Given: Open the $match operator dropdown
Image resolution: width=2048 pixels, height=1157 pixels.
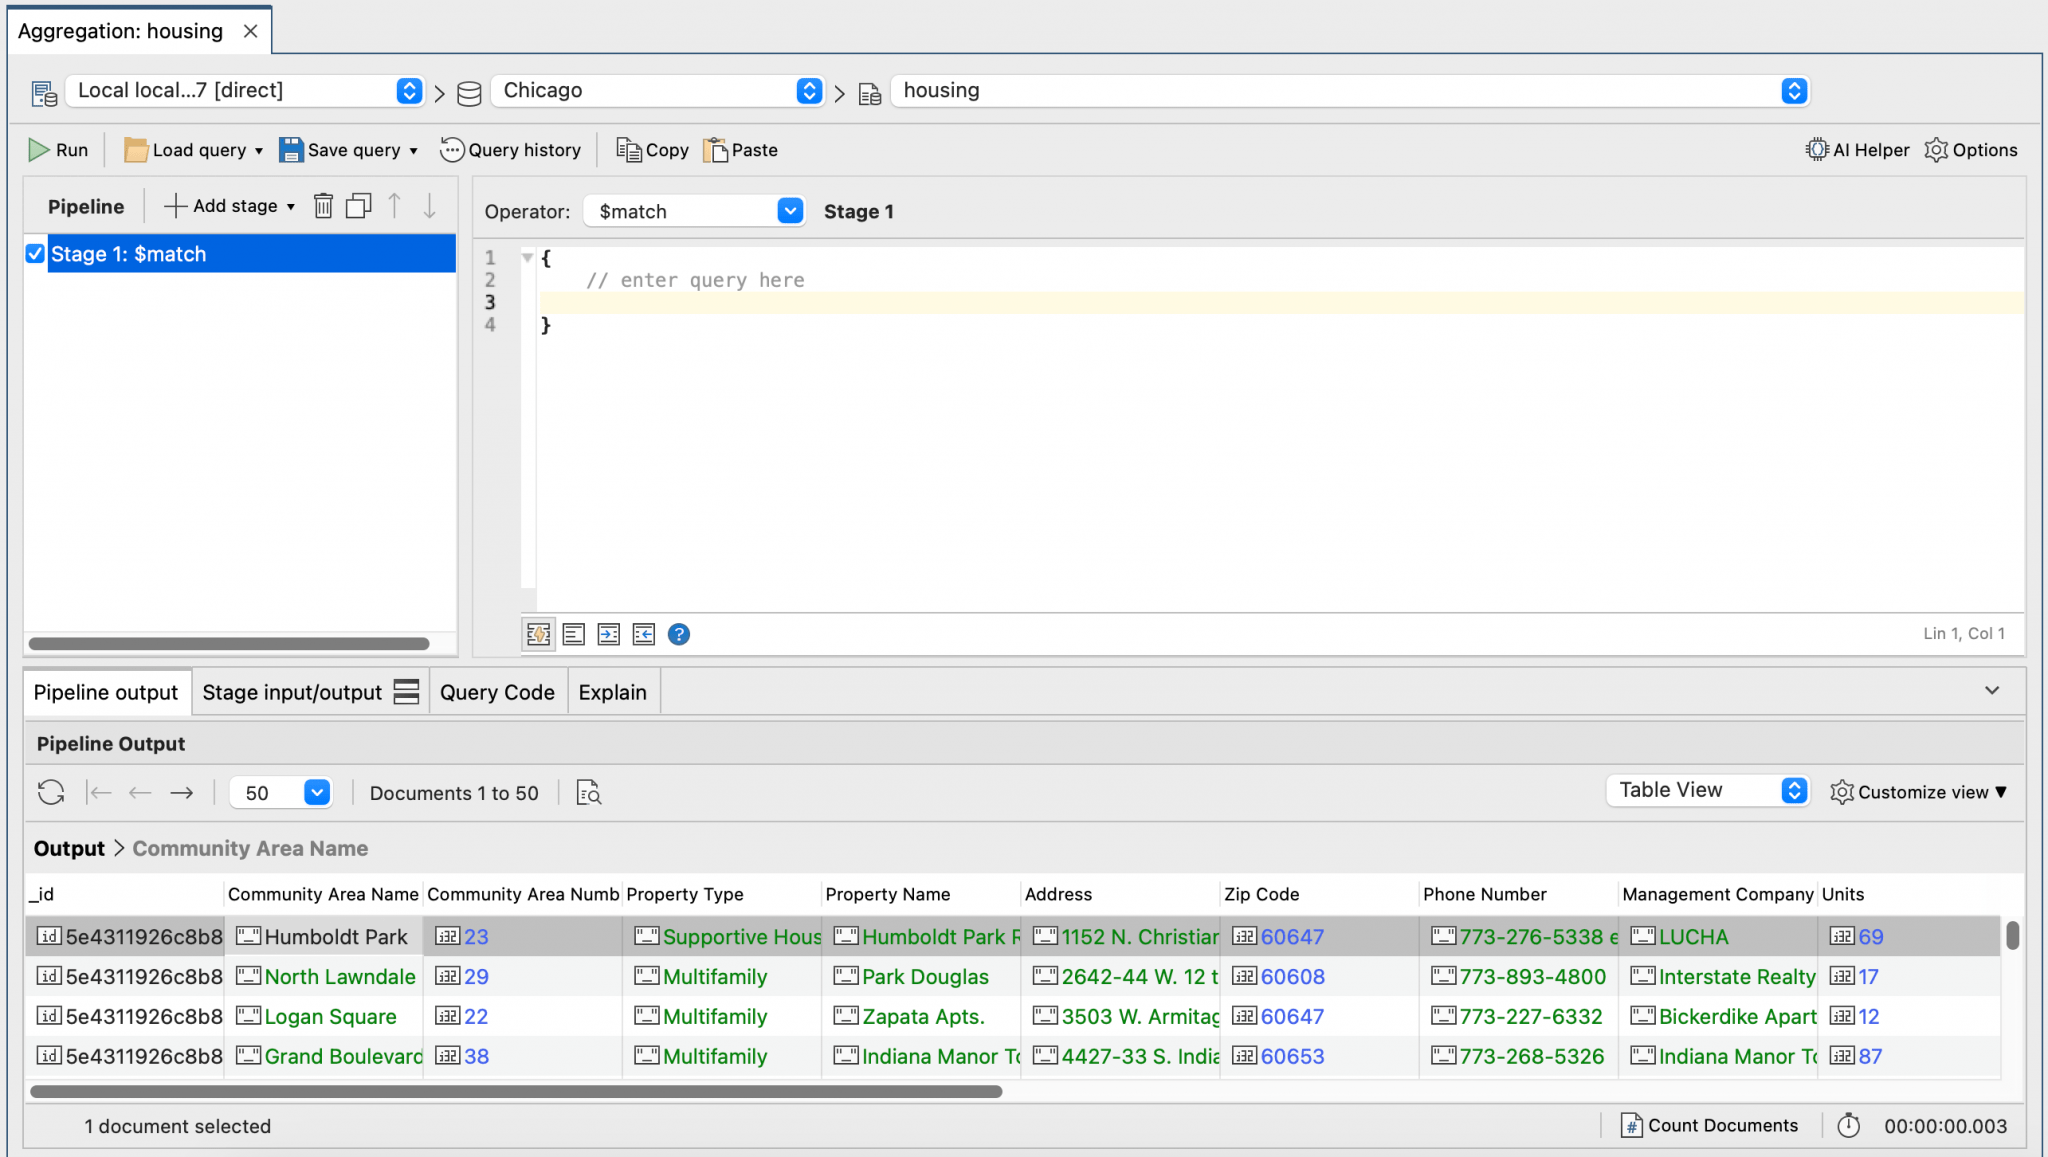Looking at the screenshot, I should (789, 211).
